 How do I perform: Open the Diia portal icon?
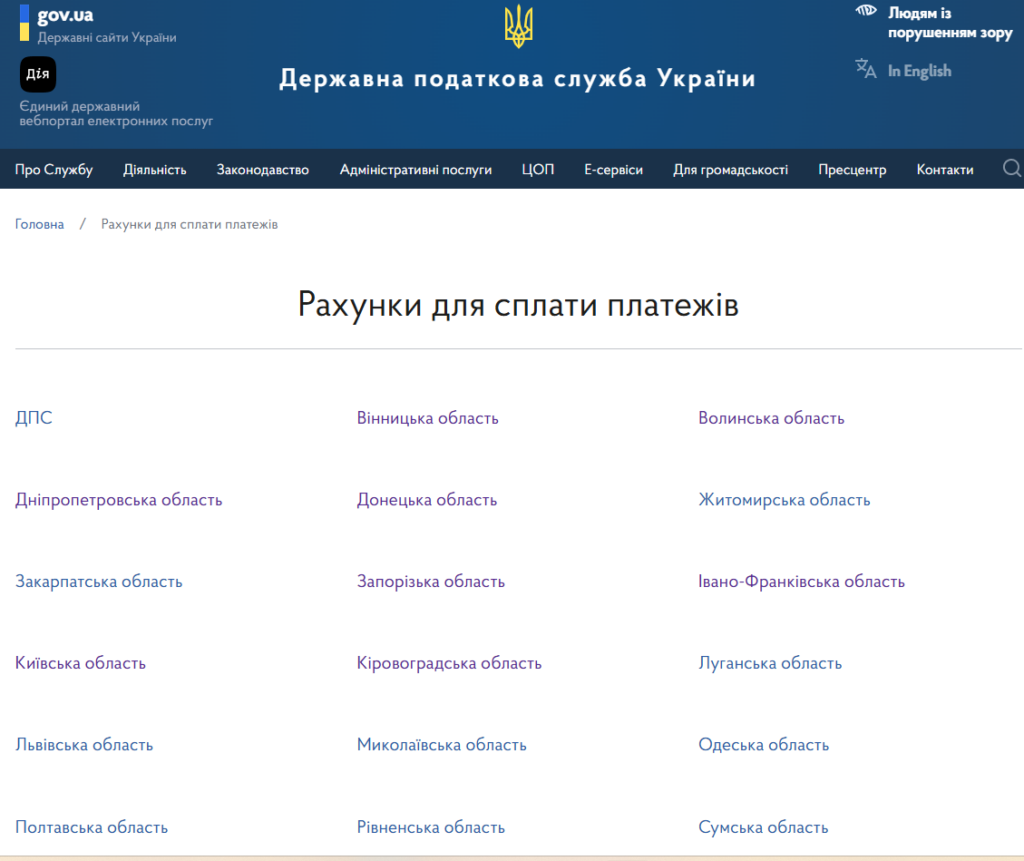click(38, 74)
